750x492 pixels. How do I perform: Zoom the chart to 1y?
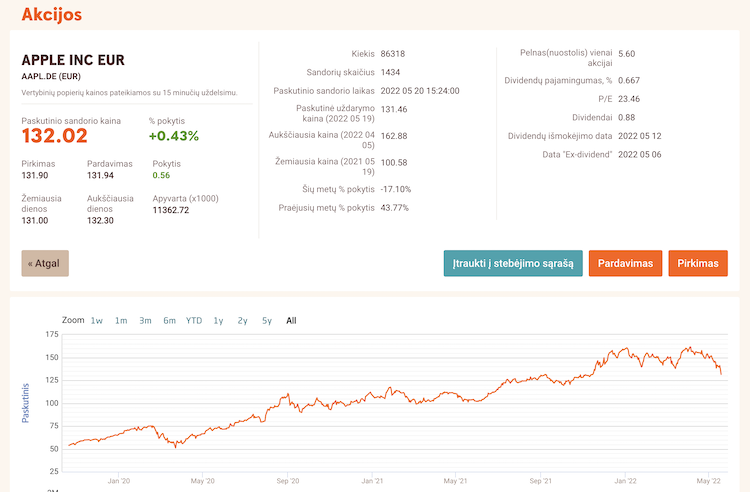(x=218, y=321)
